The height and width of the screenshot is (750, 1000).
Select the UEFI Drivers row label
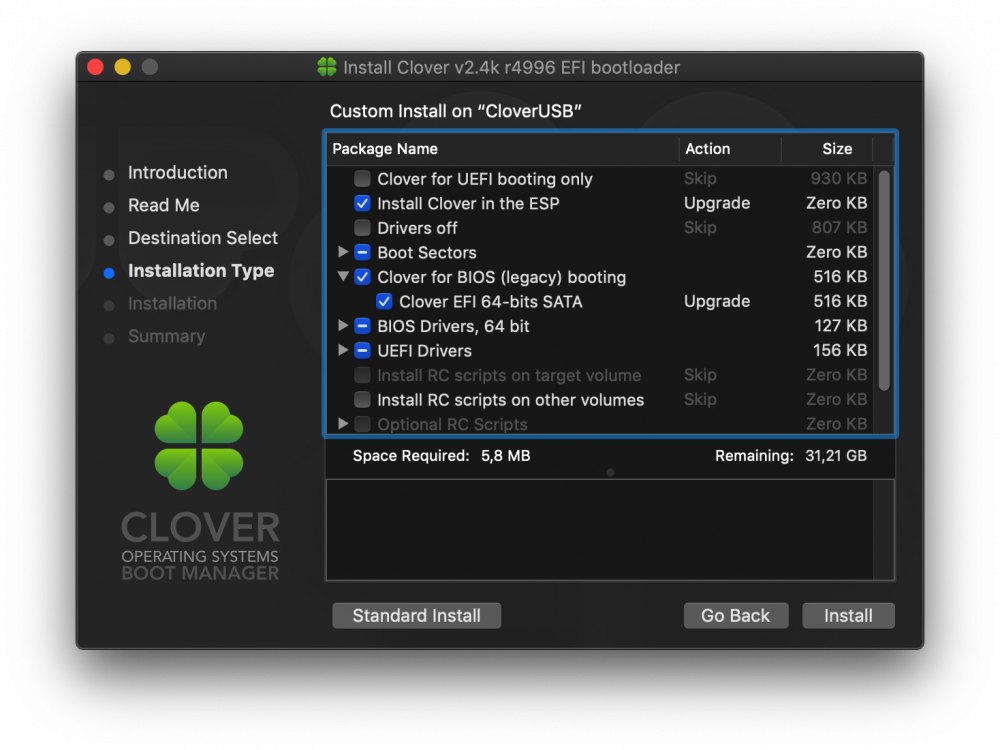tap(424, 351)
